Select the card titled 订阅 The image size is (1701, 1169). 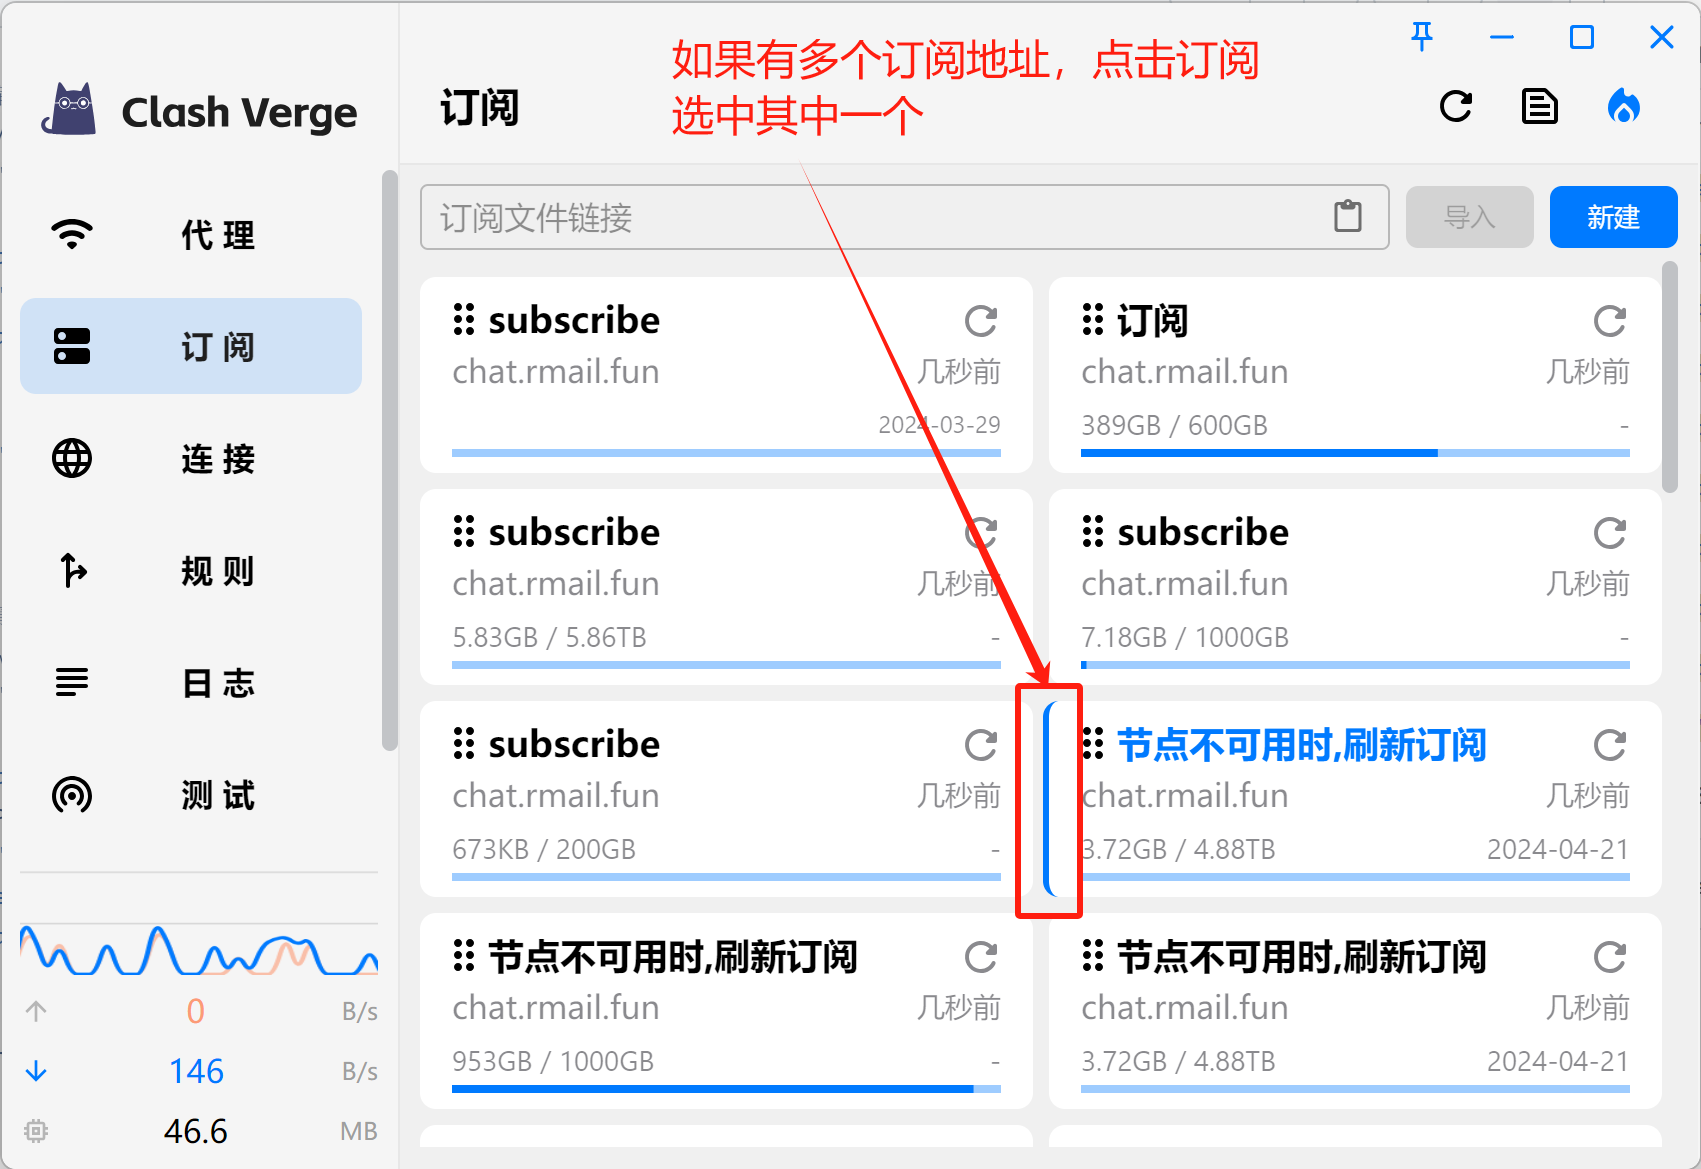click(1355, 375)
